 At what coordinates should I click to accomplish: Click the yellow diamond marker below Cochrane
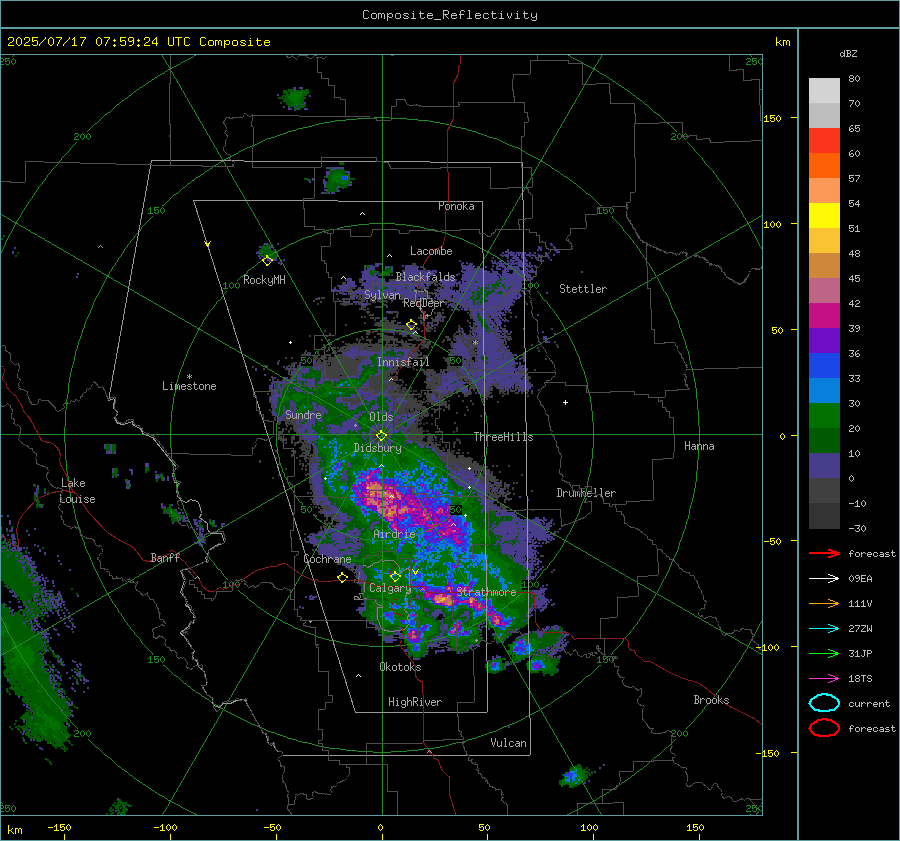click(x=343, y=578)
